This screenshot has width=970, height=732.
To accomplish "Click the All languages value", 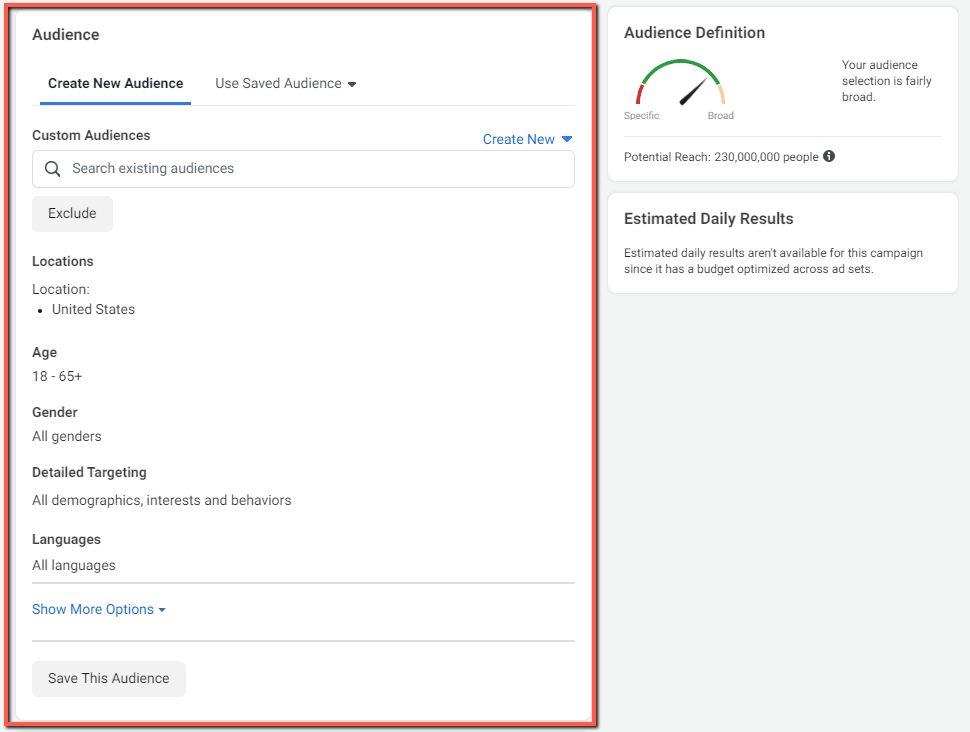I will tap(74, 566).
